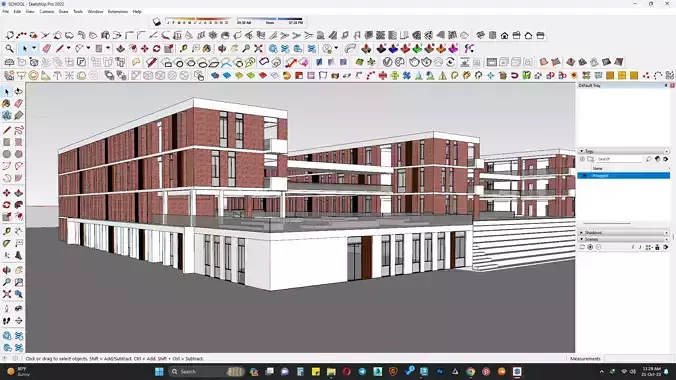Click the scene View Options button
676x380 pixels.
(x=648, y=247)
